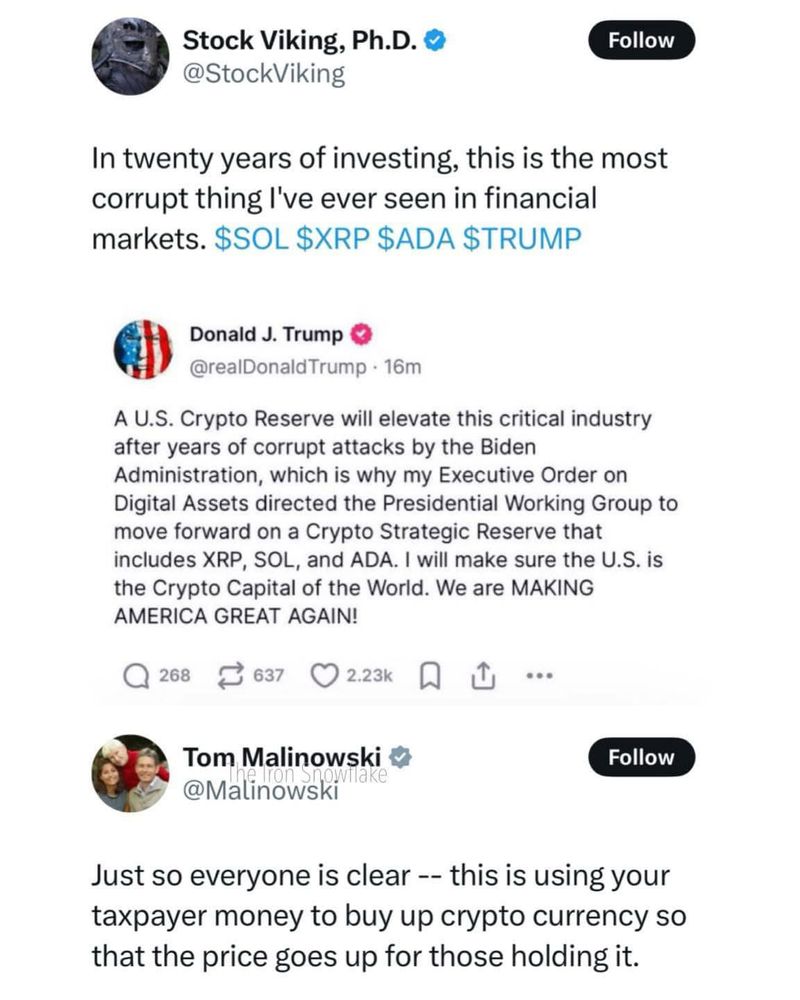
Task: Open Tom Malinowski's profile photo
Action: point(131,774)
